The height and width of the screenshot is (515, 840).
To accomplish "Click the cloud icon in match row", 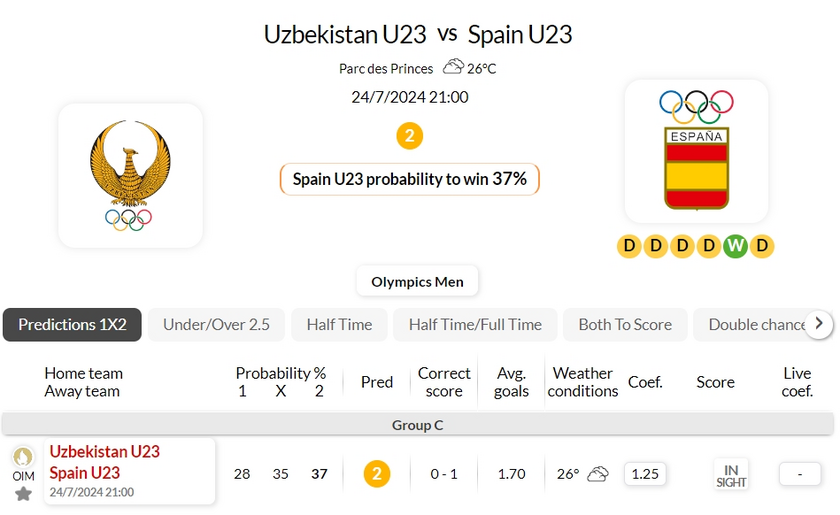I will click(598, 474).
